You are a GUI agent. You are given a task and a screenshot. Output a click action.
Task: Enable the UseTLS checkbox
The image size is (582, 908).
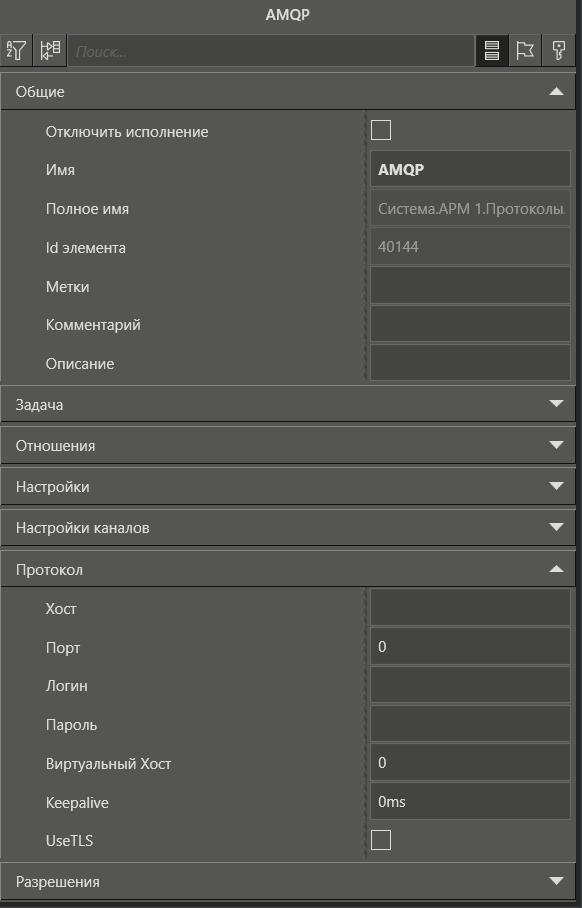click(380, 840)
